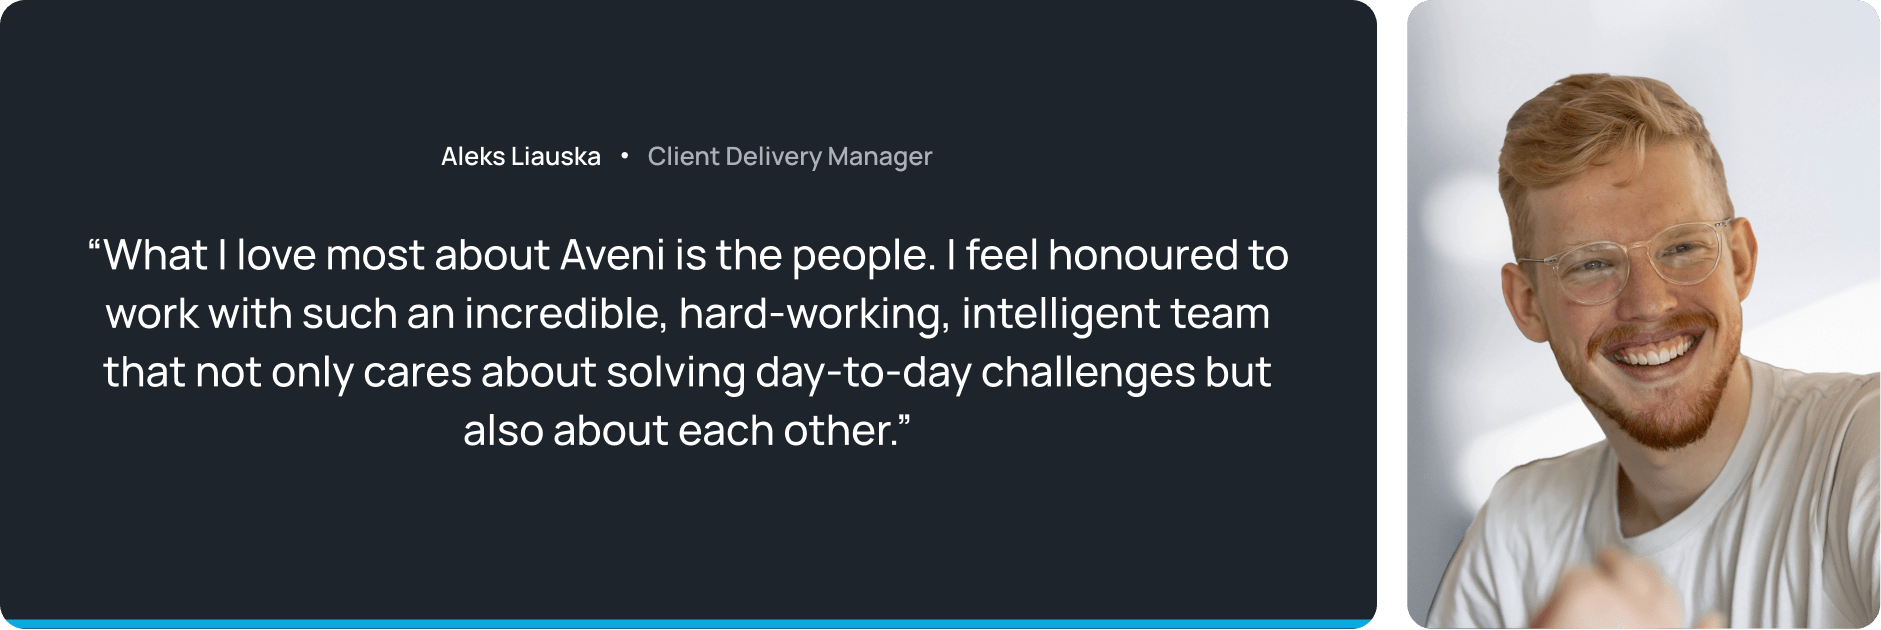
Task: Click the word 'honoured' in the quote
Action: pos(1143,255)
